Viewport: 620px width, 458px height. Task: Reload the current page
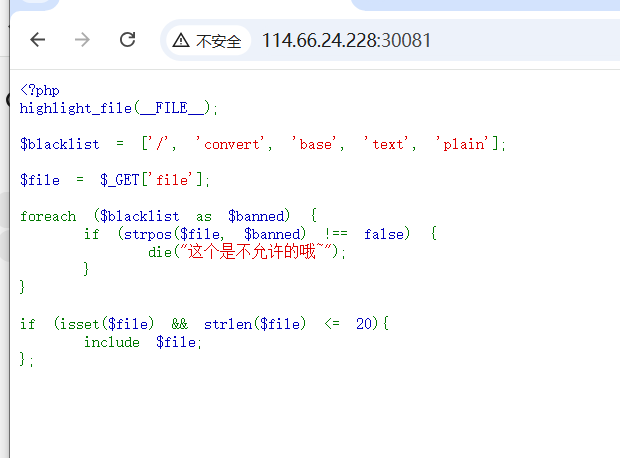coord(127,40)
